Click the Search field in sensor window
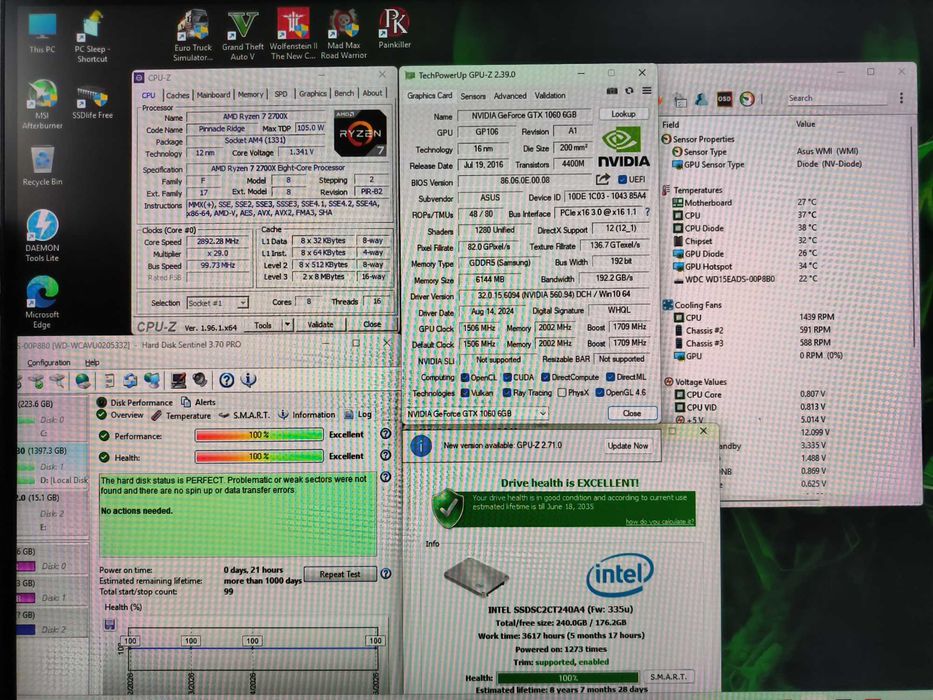Viewport: 933px width, 700px height. click(837, 98)
